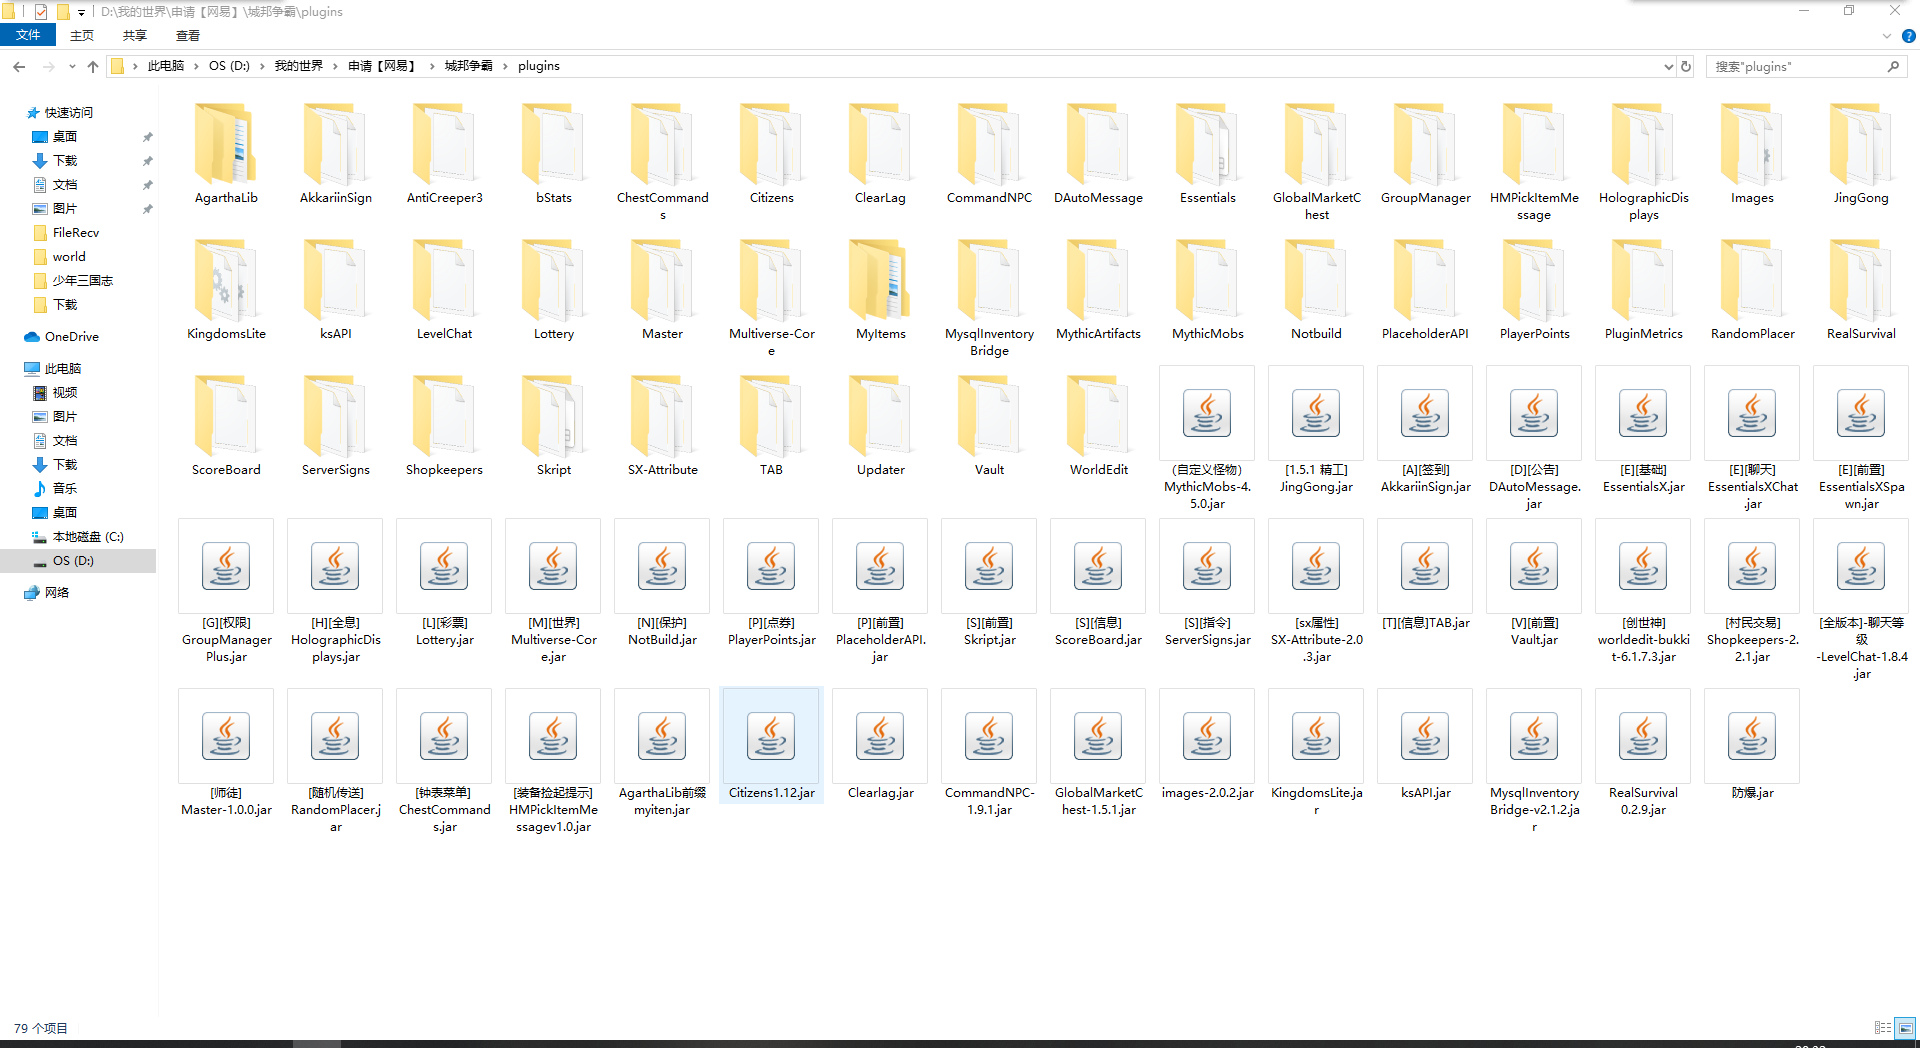Open the MythicMobs folder

(1207, 281)
